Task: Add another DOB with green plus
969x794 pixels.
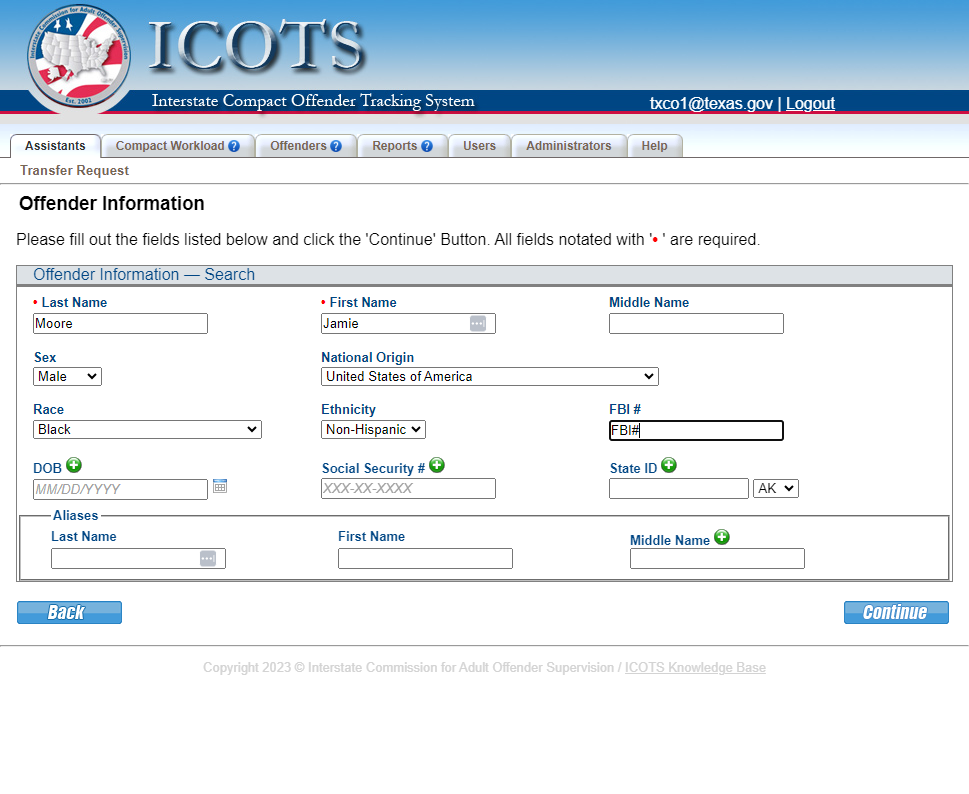Action: point(74,465)
